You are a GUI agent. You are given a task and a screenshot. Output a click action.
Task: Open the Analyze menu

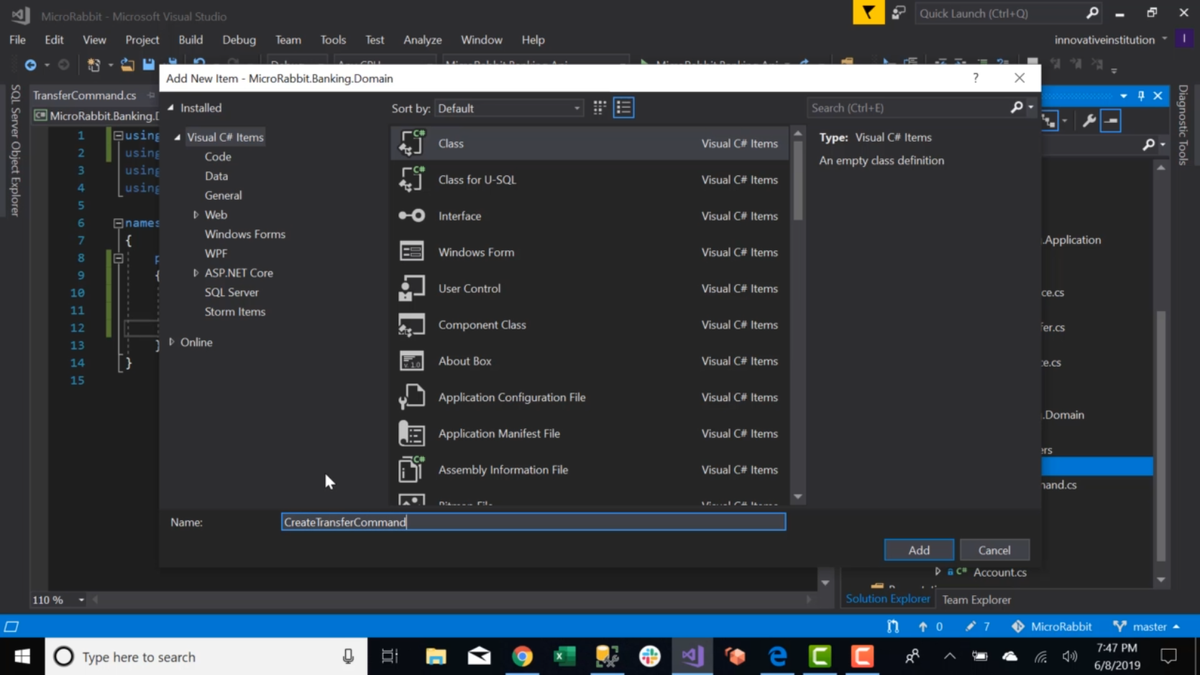(x=422, y=40)
